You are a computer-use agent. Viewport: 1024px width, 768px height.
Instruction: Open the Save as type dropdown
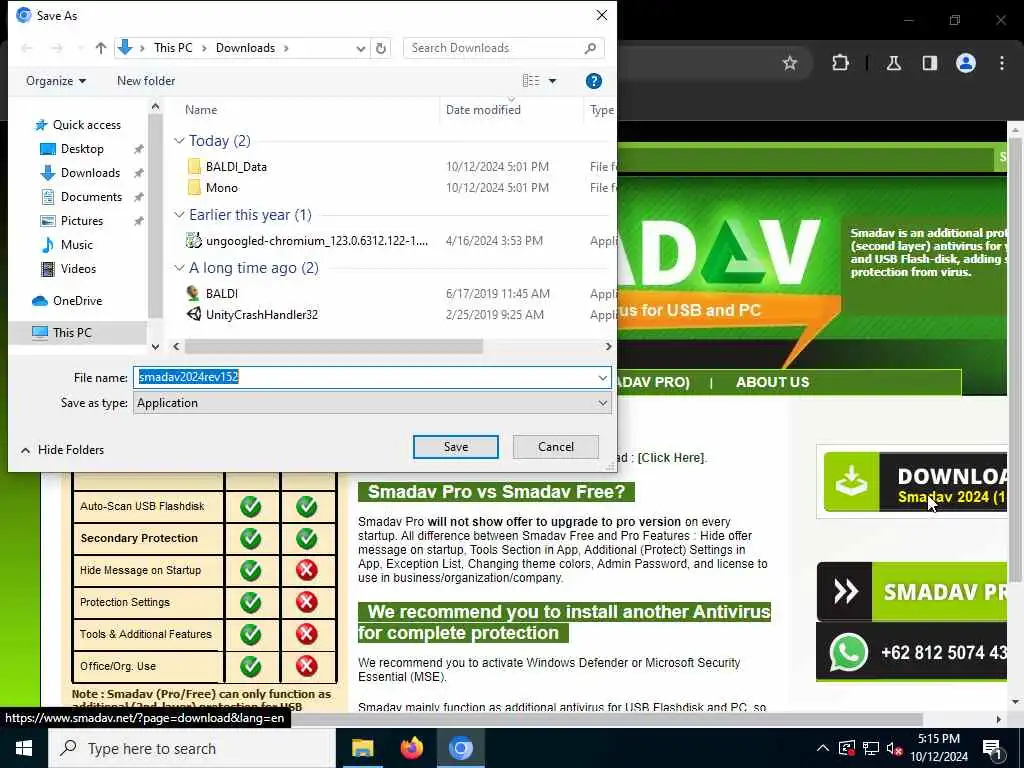tap(602, 403)
